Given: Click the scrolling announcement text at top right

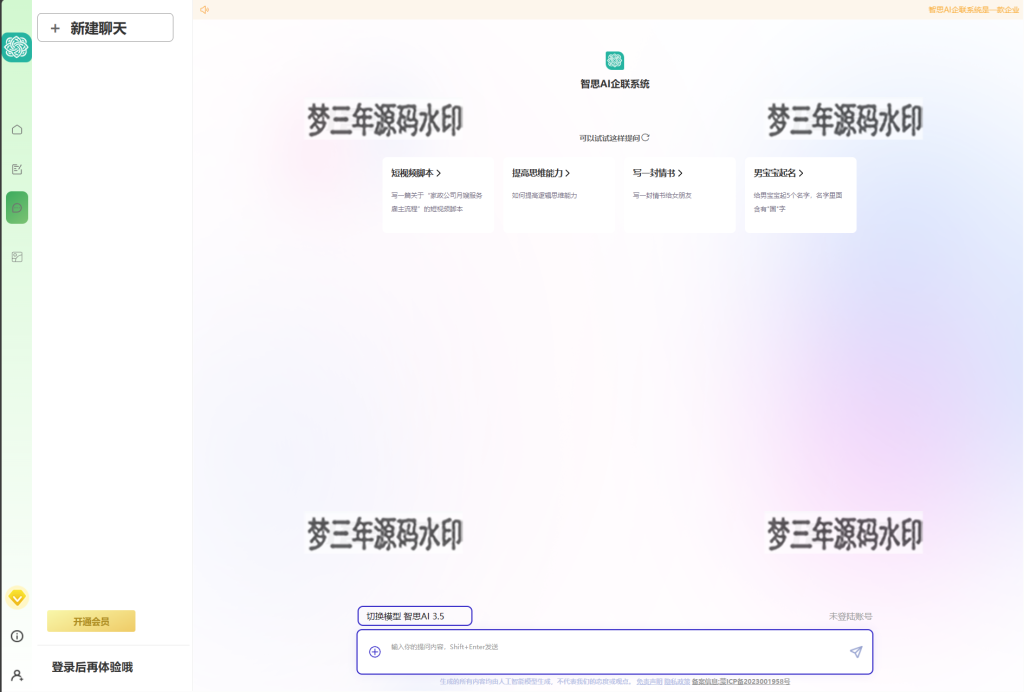Looking at the screenshot, I should (973, 10).
